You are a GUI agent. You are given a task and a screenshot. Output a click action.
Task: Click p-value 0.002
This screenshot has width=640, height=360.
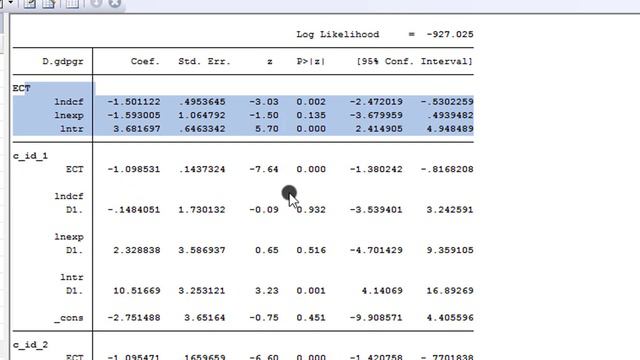[311, 102]
